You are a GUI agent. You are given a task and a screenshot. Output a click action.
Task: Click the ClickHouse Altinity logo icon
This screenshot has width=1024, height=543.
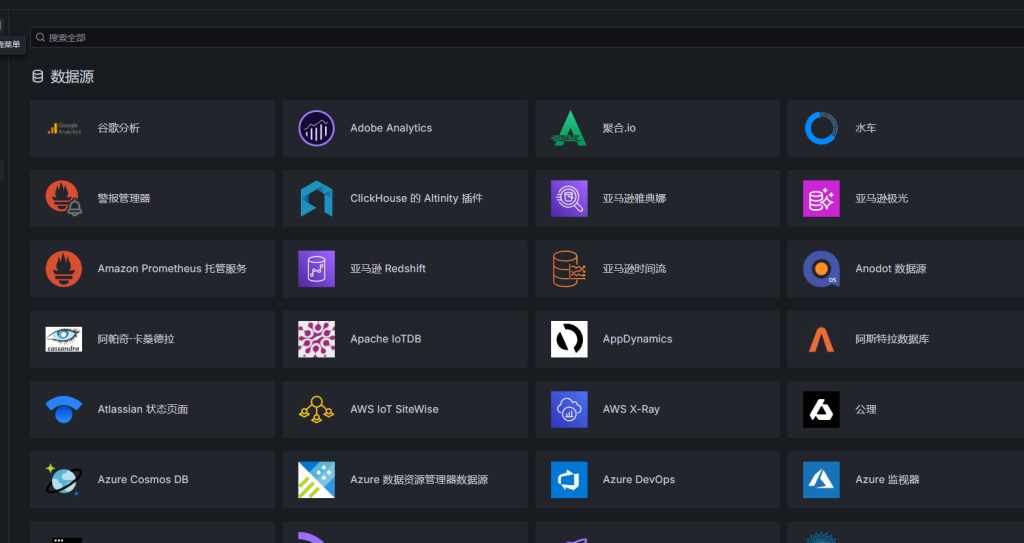click(317, 199)
